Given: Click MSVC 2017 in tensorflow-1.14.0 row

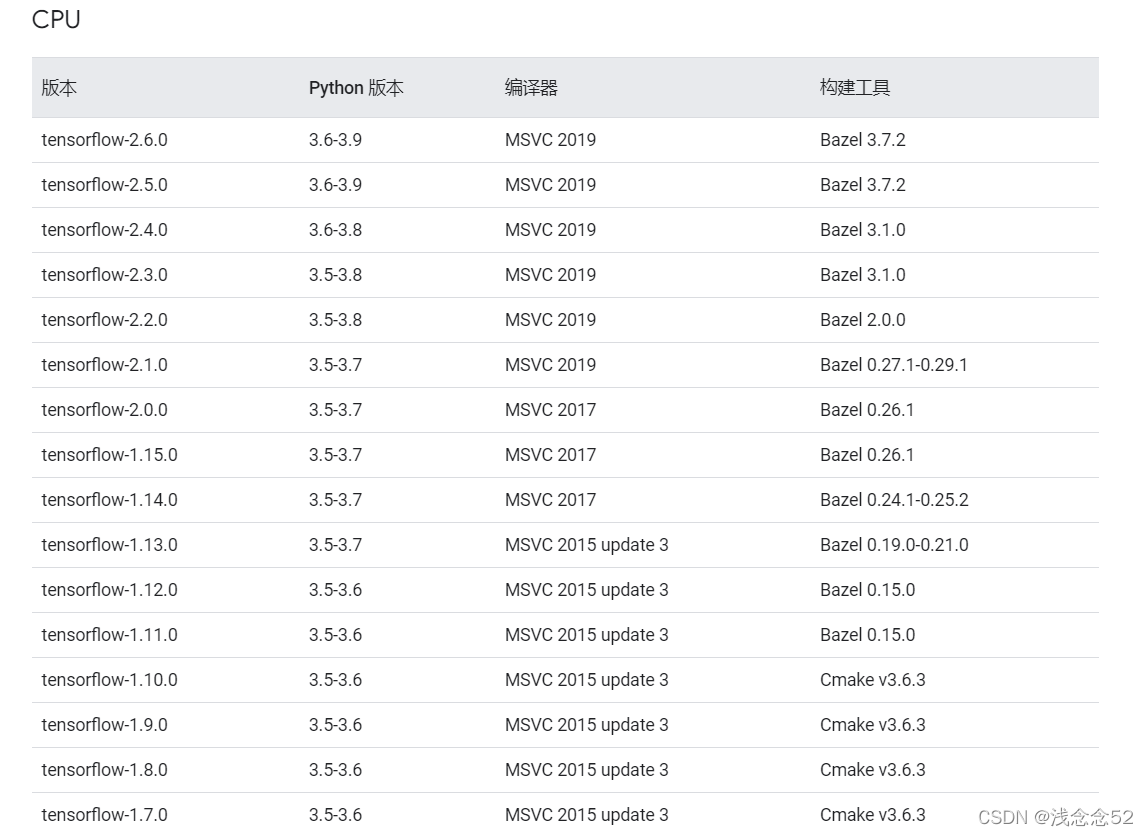Looking at the screenshot, I should tap(551, 500).
